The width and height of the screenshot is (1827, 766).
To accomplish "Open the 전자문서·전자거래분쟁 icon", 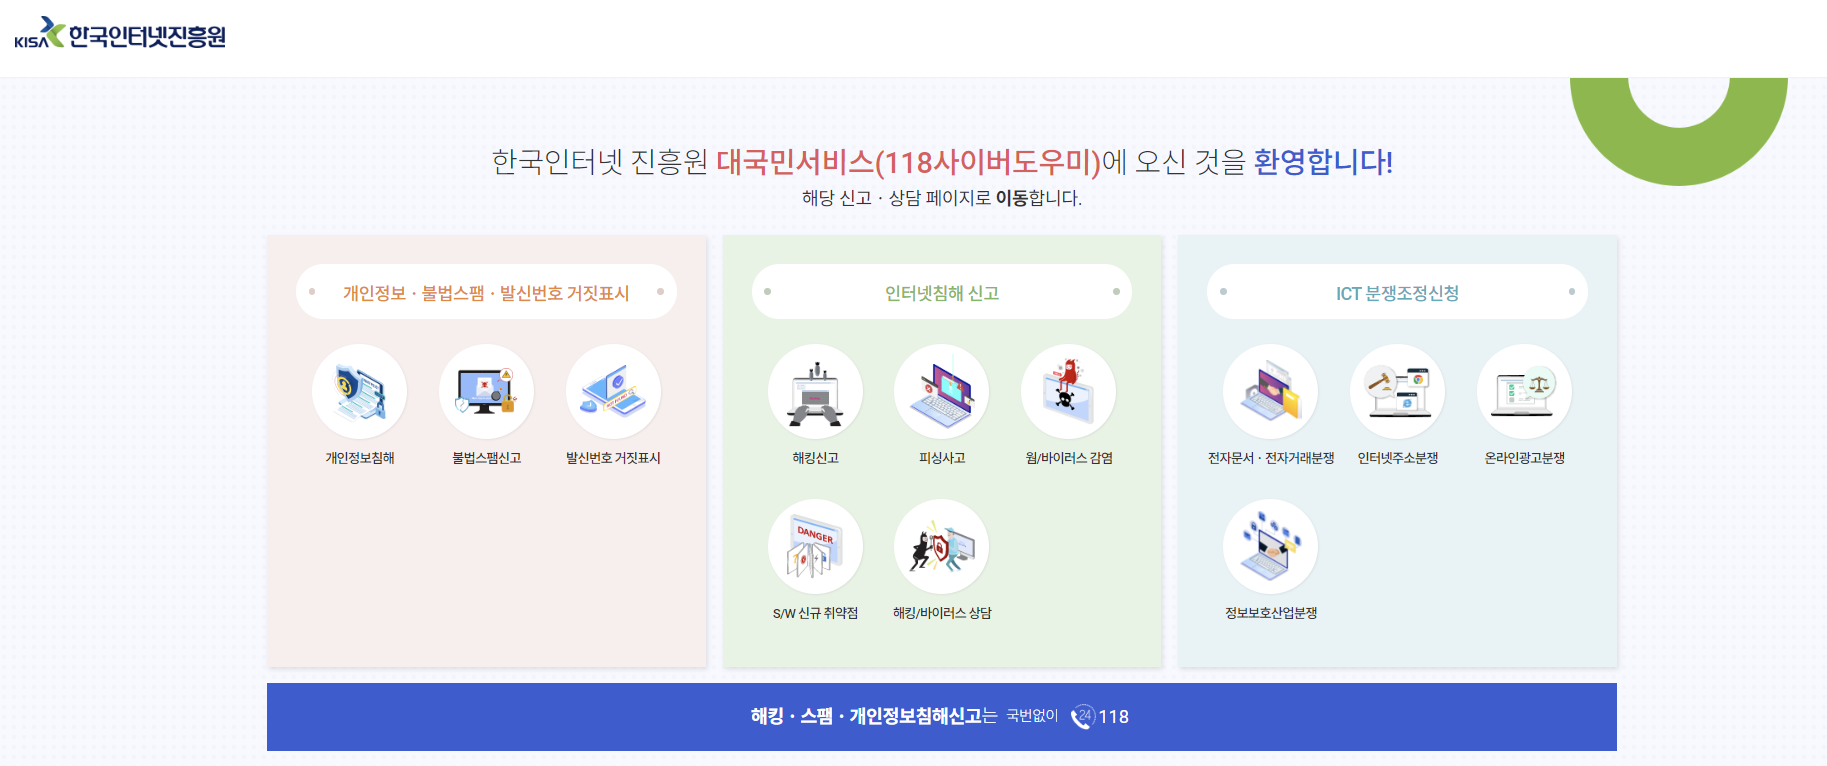I will click(x=1271, y=392).
